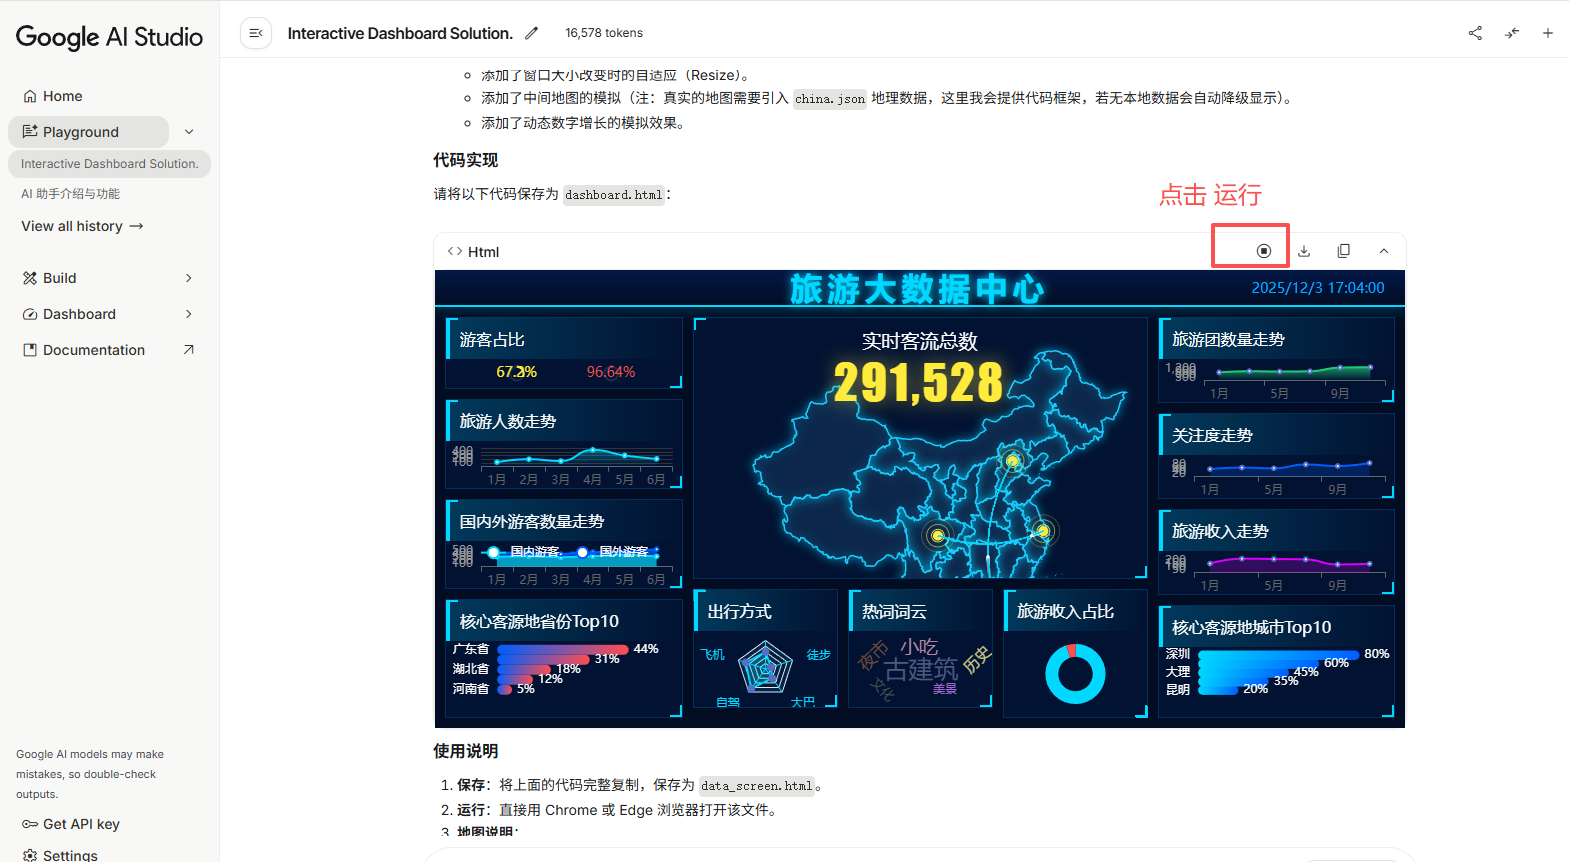Click the 旅游大数据中心 dashboard title
Viewport: 1569px width, 862px height.
pyautogui.click(x=917, y=289)
